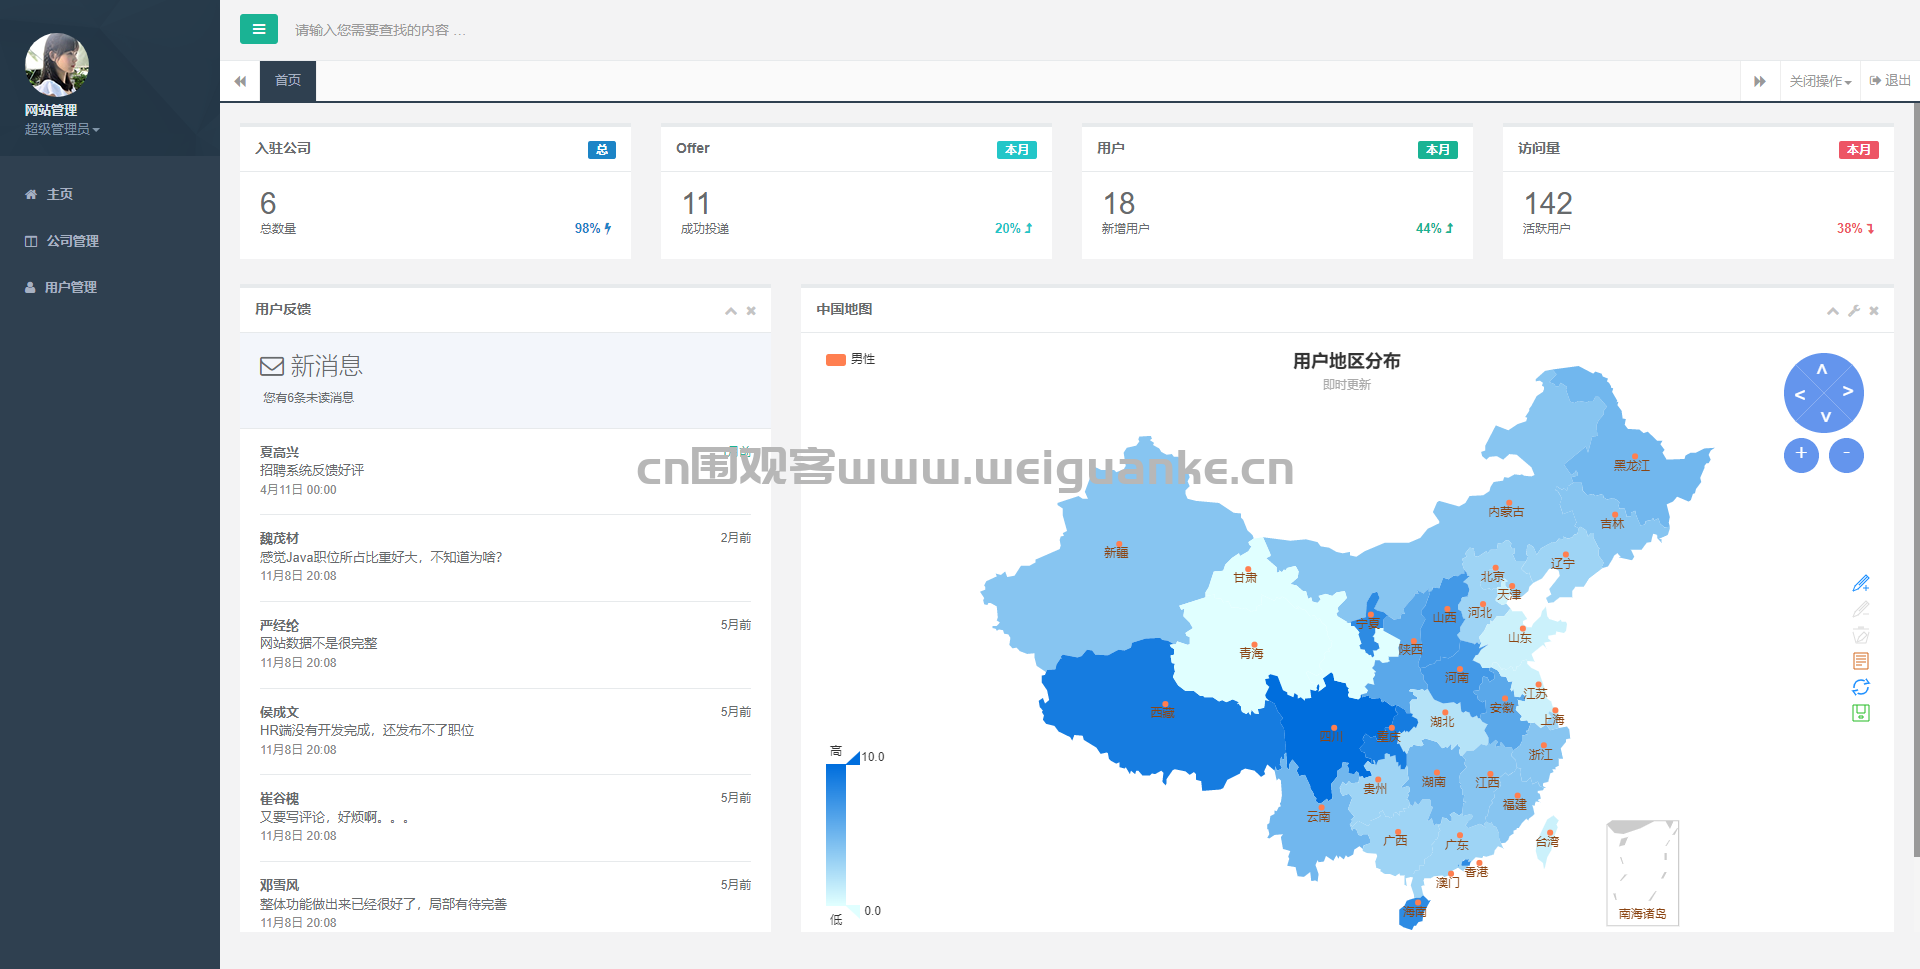Select the 首页 tab

288,81
